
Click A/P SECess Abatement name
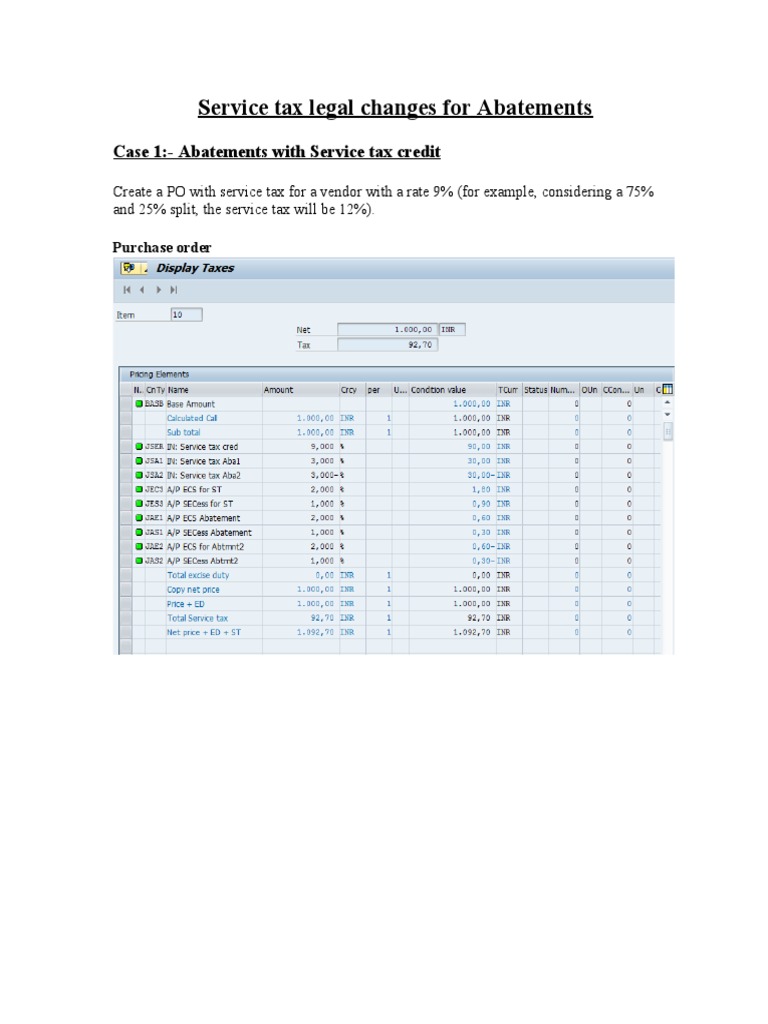click(x=209, y=532)
